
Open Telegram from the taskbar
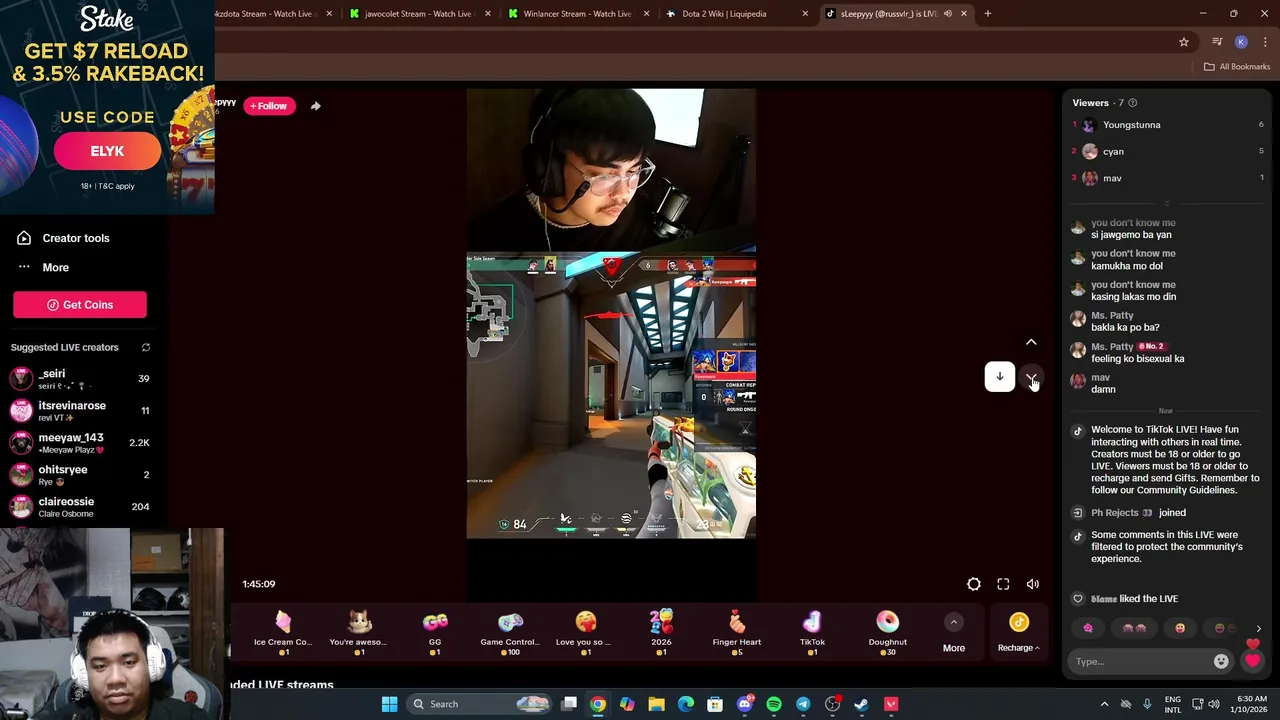click(803, 704)
